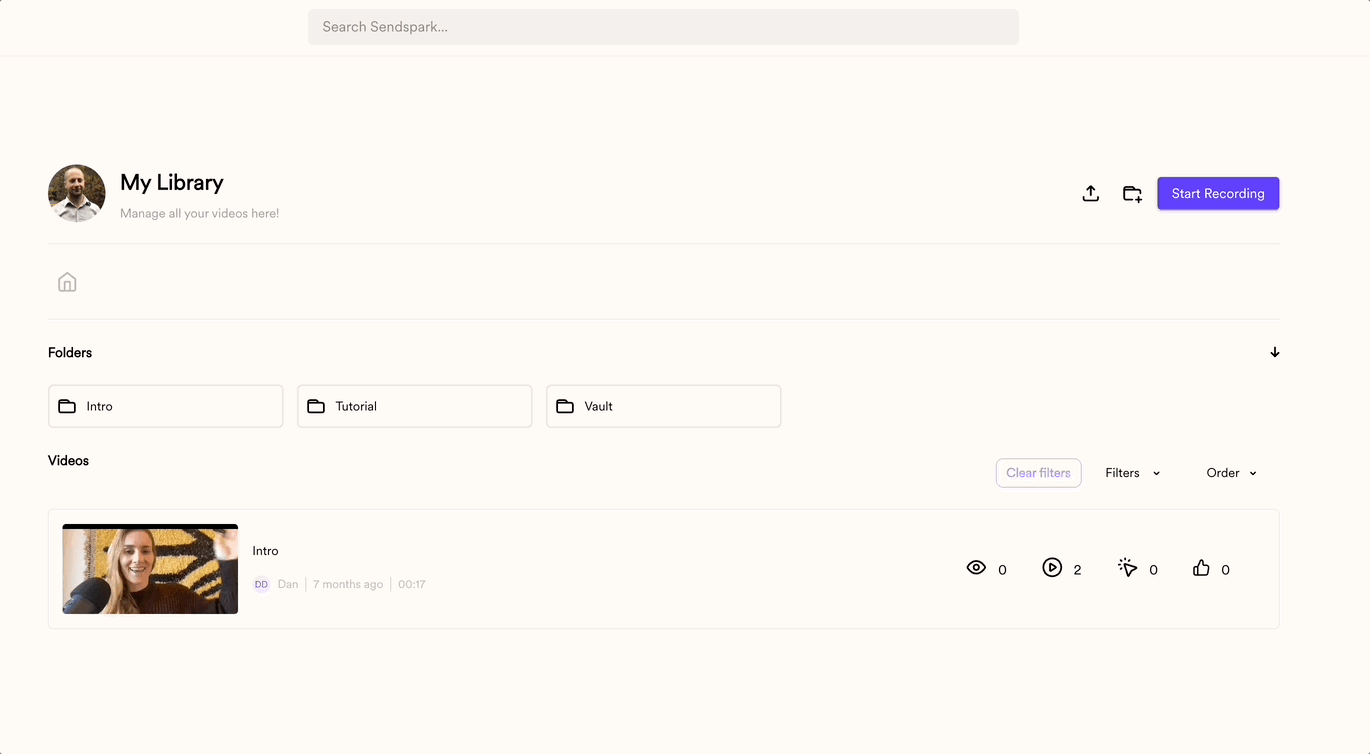Click the My Library heading
The height and width of the screenshot is (754, 1370).
coord(172,182)
